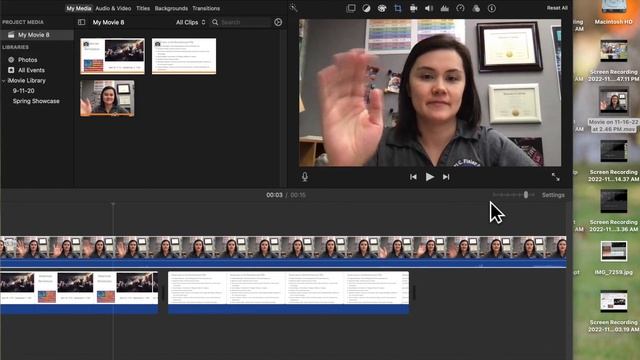Open the stabilization camera icon

[413, 8]
